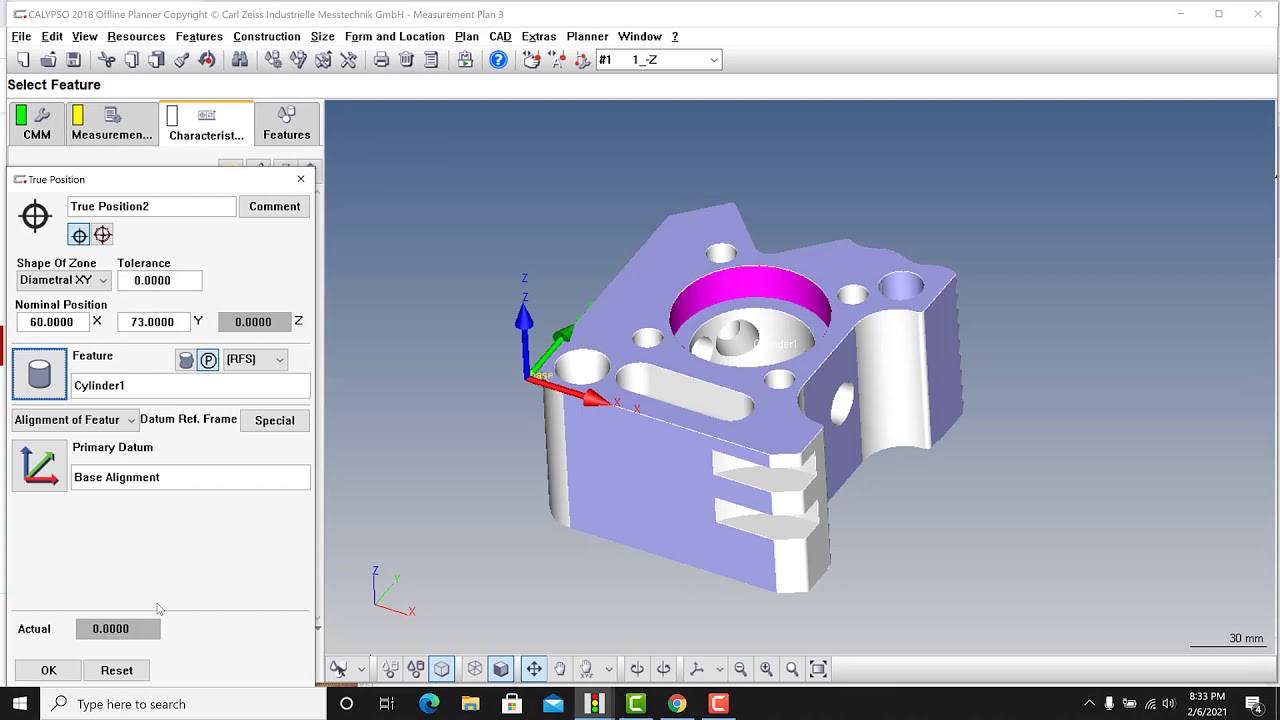Screen dimensions: 1280x720
Task: Open the Shape Of Zone Diametral XY dropdown
Action: point(62,281)
